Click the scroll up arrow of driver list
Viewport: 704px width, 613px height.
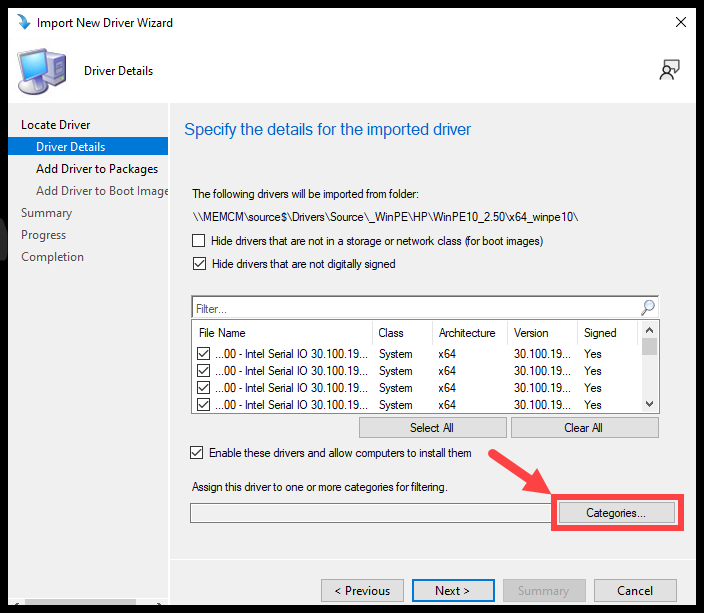[x=649, y=330]
